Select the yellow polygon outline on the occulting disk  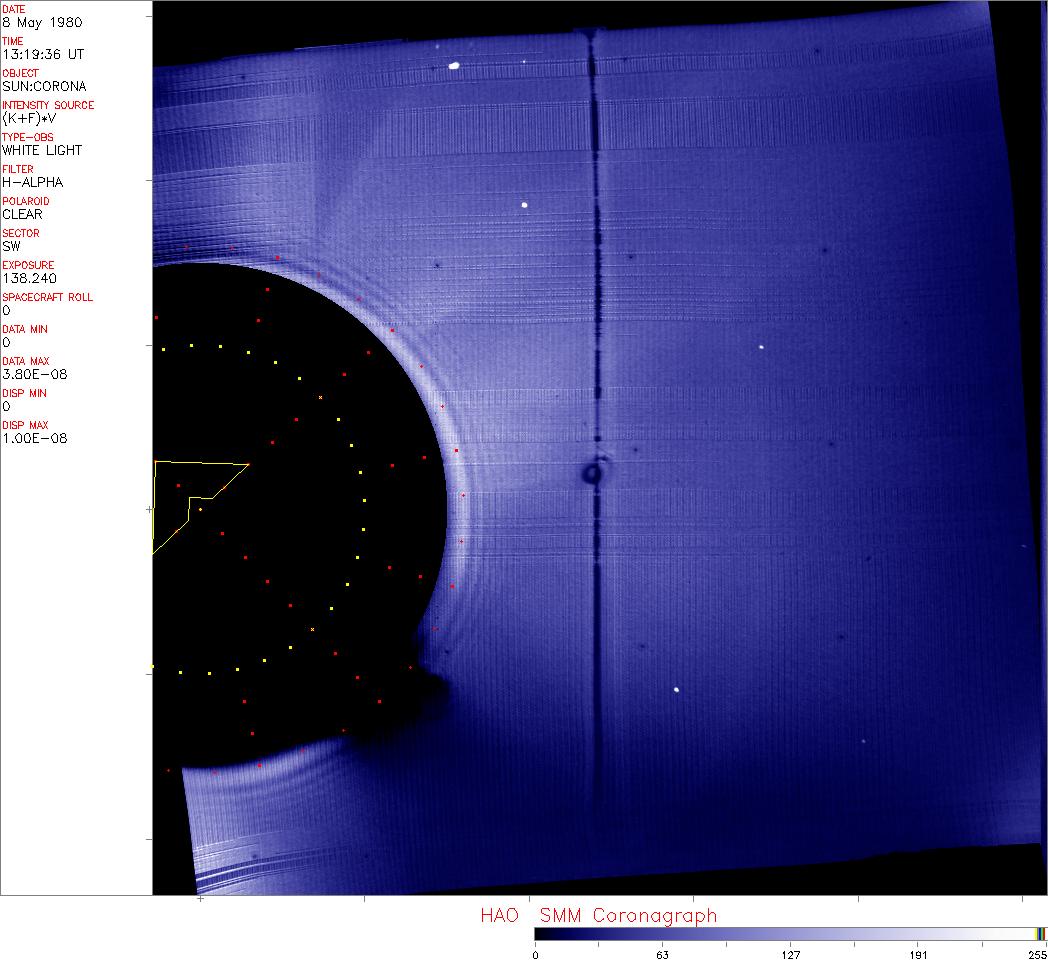click(200, 464)
